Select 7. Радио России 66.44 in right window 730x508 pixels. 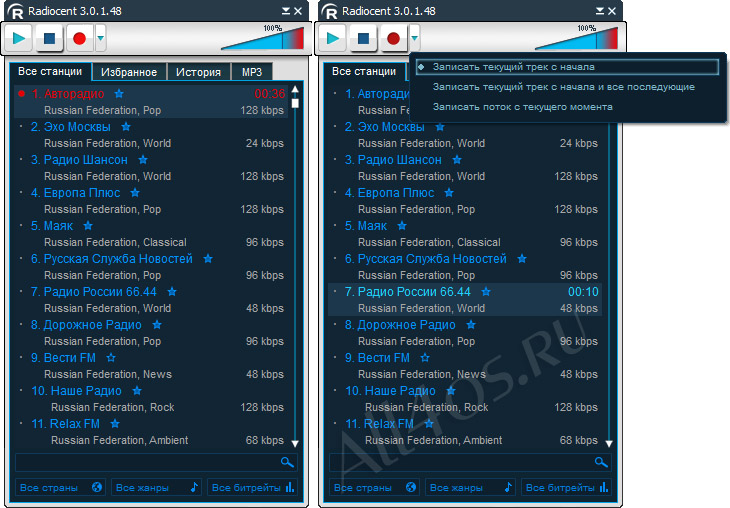(466, 300)
